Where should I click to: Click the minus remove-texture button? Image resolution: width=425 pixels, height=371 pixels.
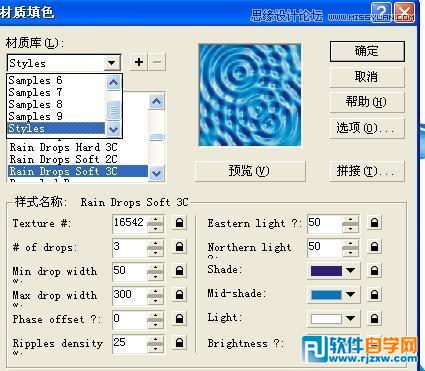[157, 62]
